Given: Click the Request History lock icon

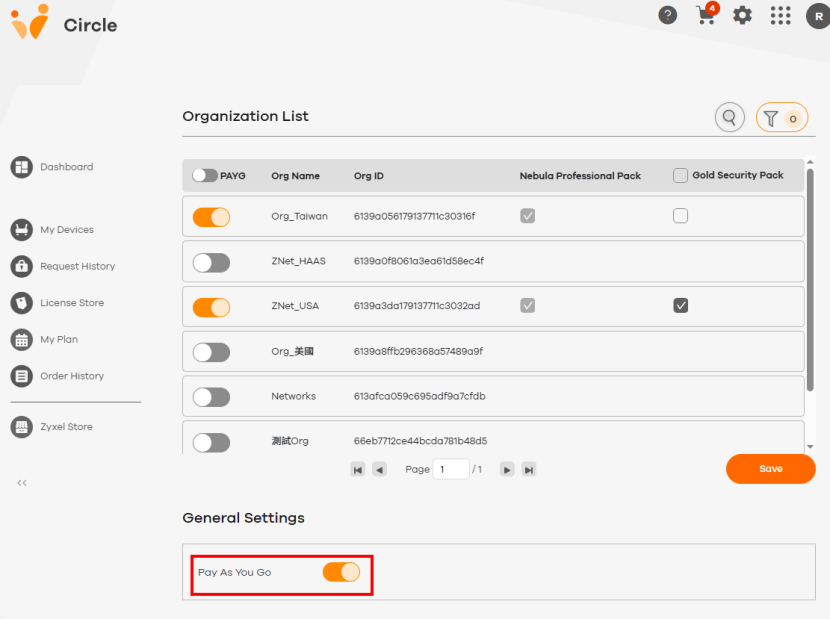Looking at the screenshot, I should (22, 266).
